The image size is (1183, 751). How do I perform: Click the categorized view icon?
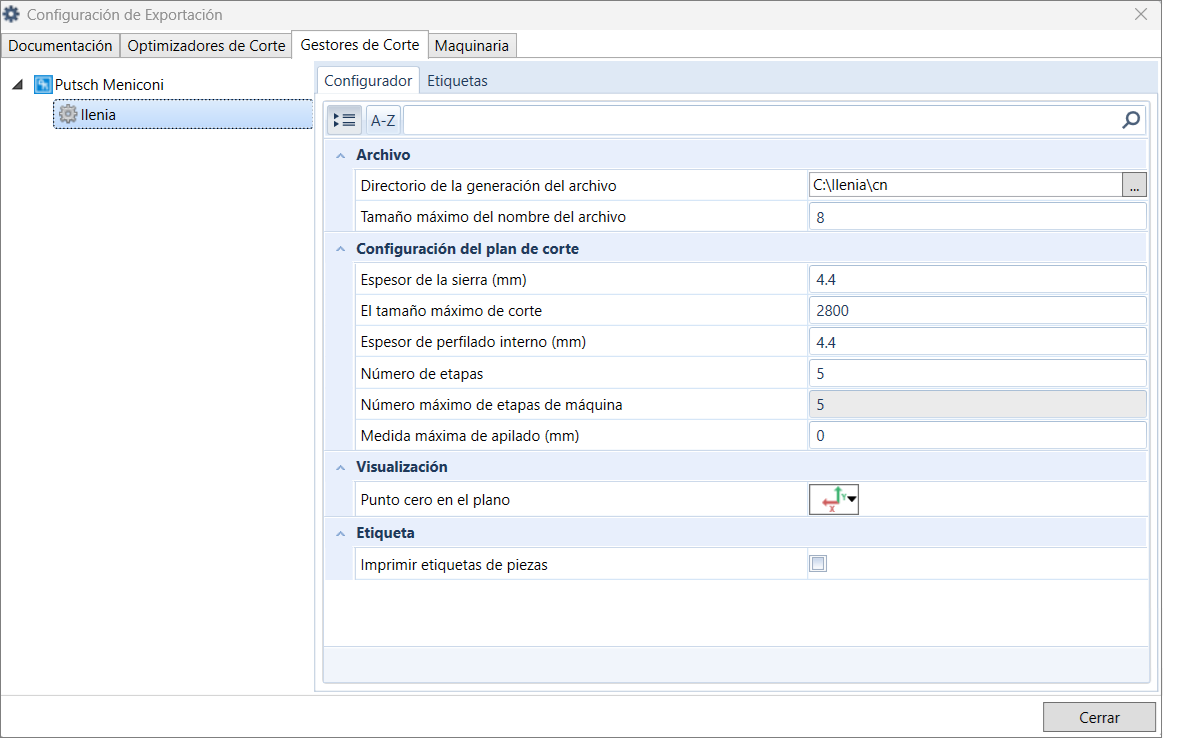pyautogui.click(x=344, y=120)
